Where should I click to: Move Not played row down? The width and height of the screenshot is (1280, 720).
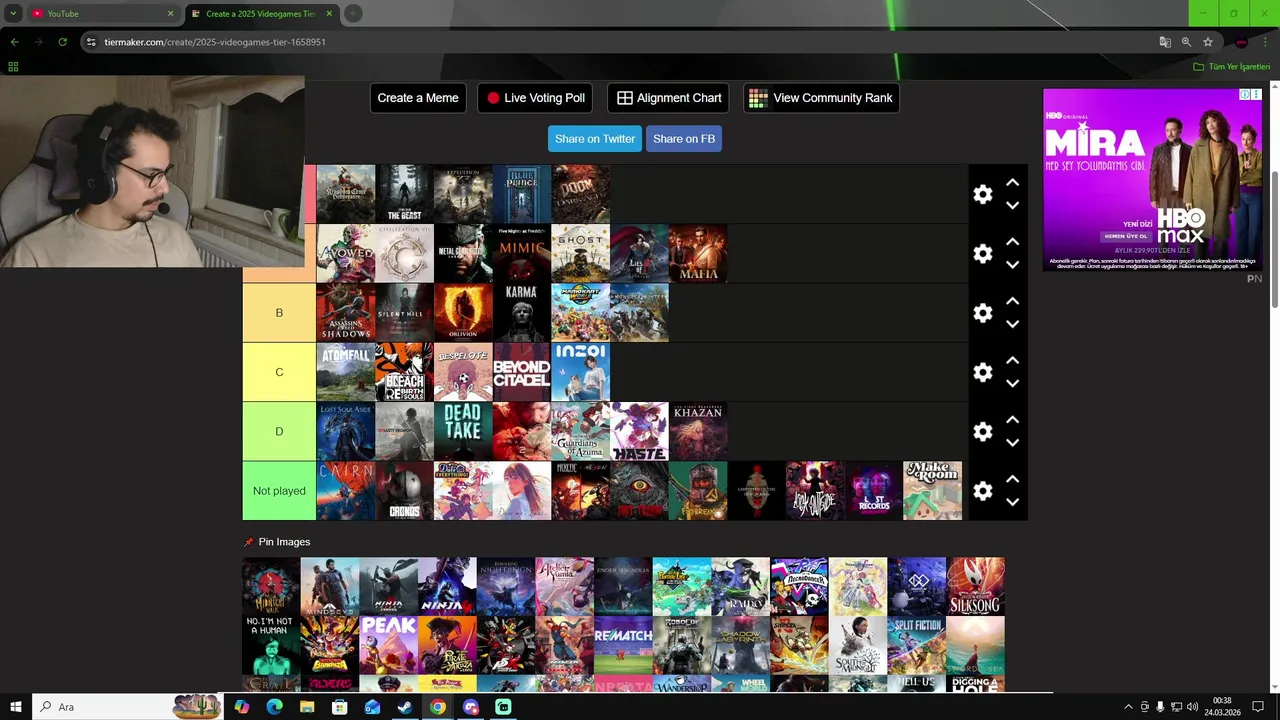click(x=1012, y=502)
